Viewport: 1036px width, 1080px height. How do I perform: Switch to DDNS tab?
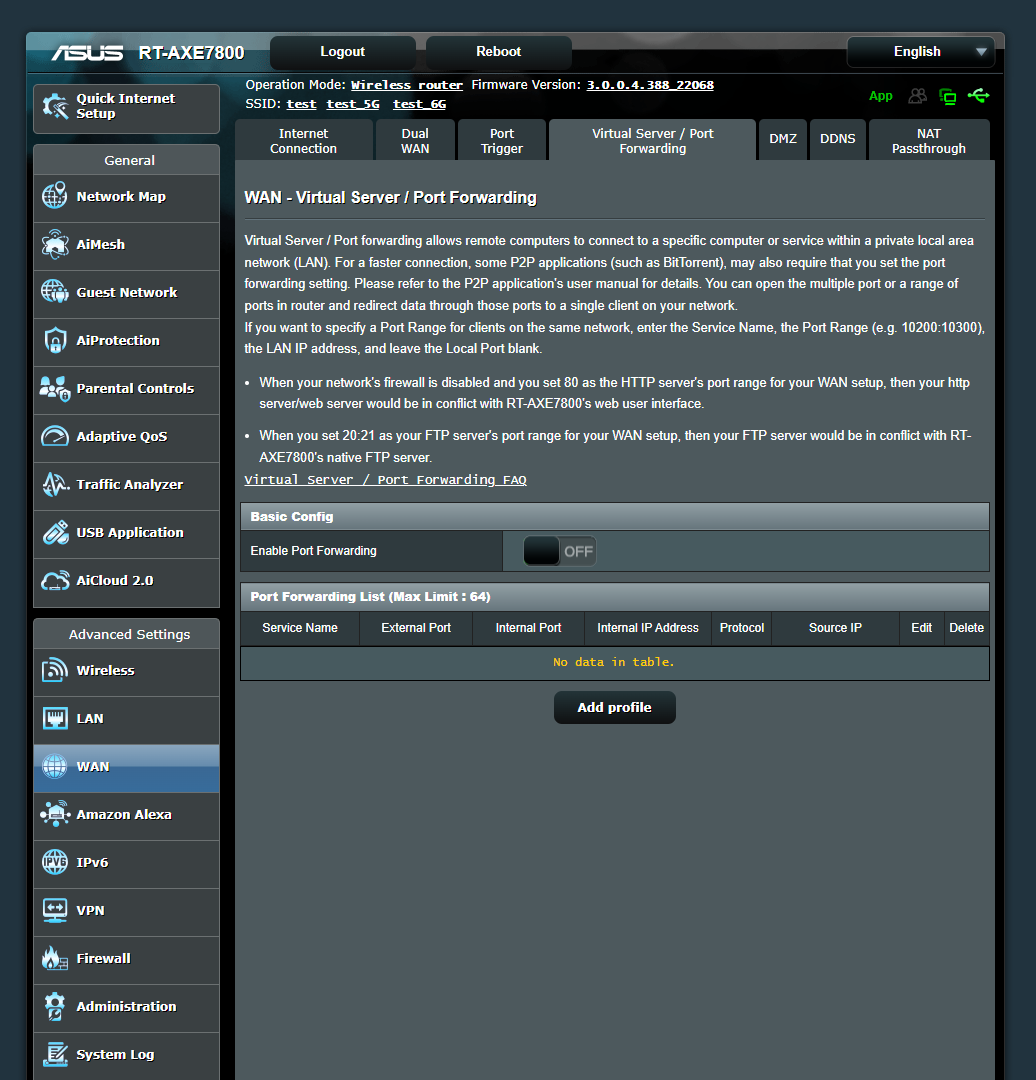click(x=838, y=139)
